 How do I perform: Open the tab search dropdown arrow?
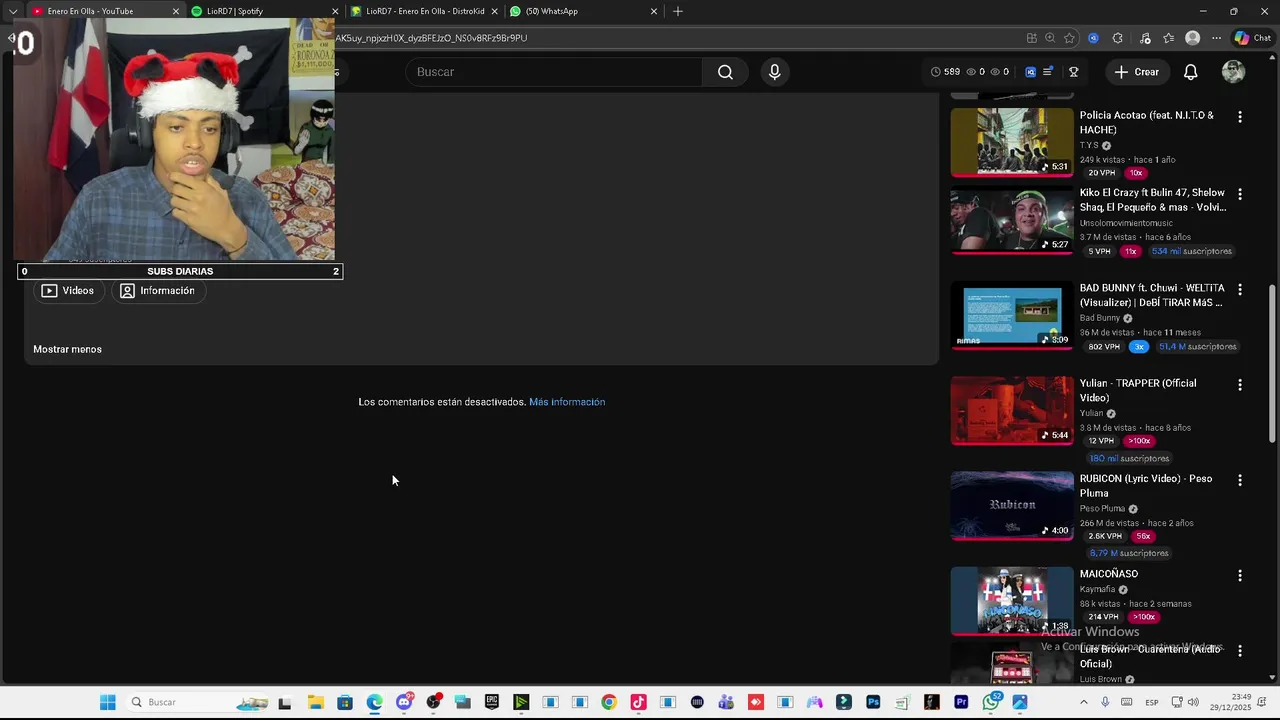tap(13, 11)
